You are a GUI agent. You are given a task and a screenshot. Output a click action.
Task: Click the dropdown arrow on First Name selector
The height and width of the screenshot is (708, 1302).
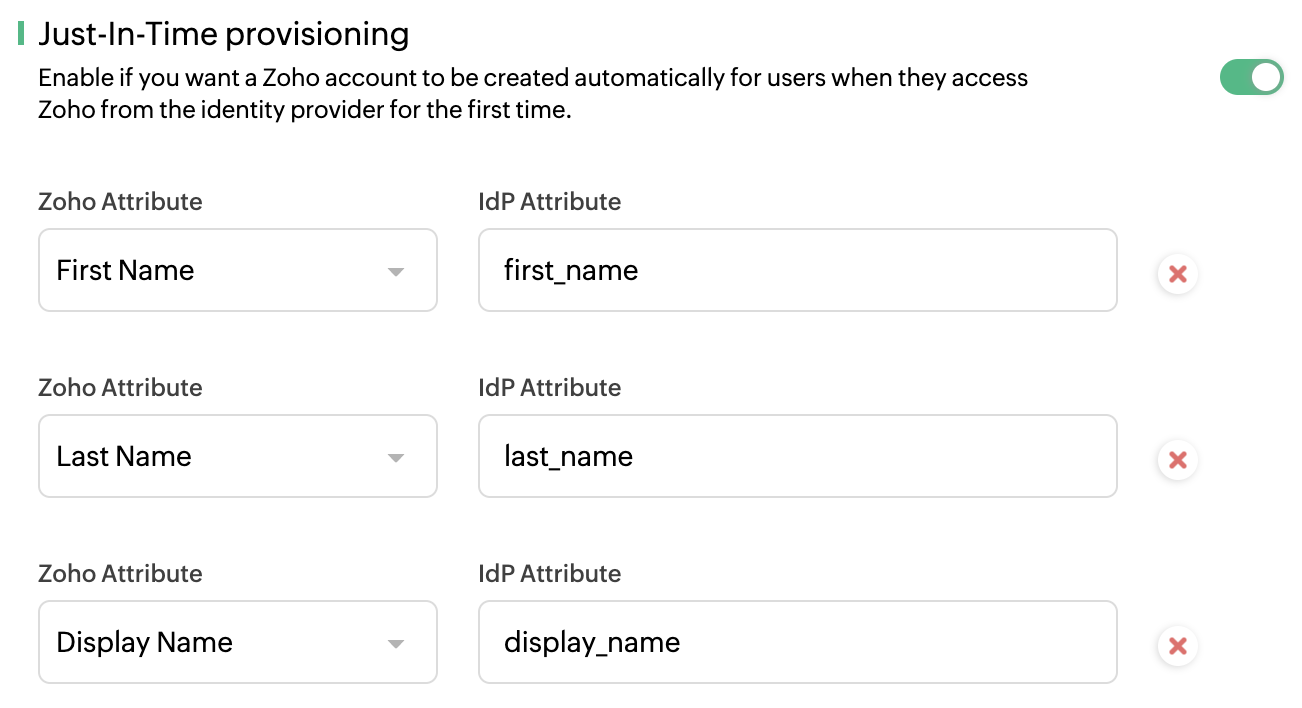pos(397,270)
